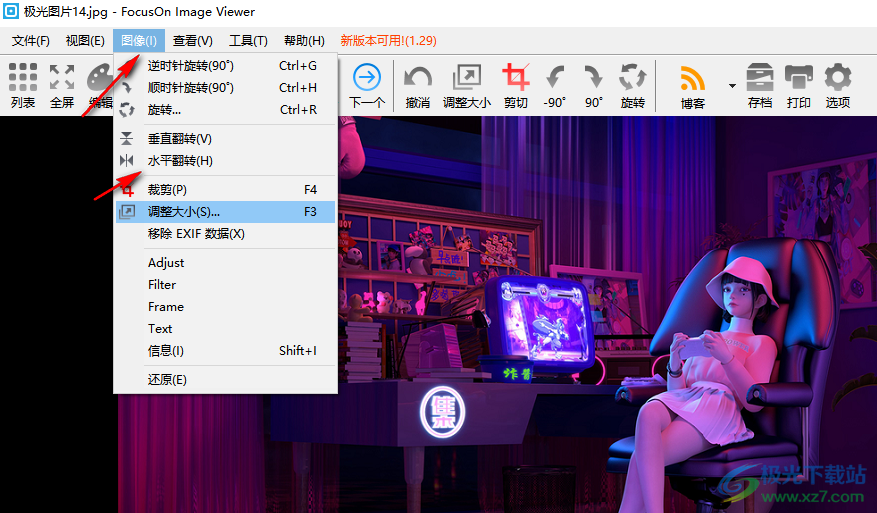Open the 工具(T) menu
This screenshot has height=513, width=877.
coord(248,41)
